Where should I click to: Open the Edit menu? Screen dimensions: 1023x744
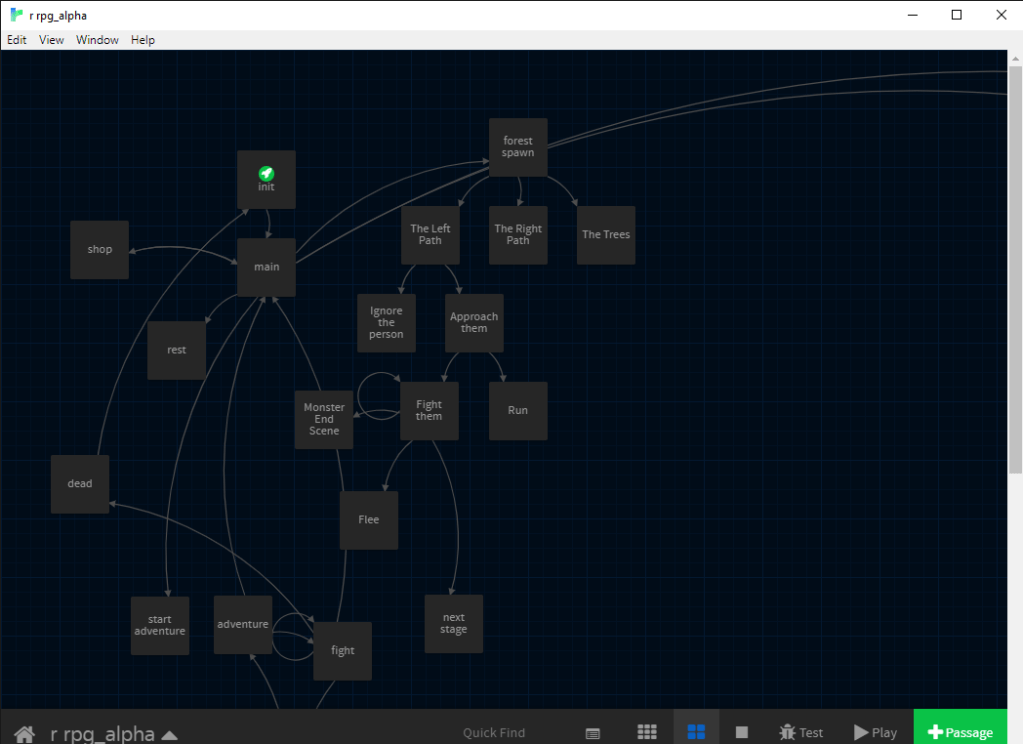(17, 40)
